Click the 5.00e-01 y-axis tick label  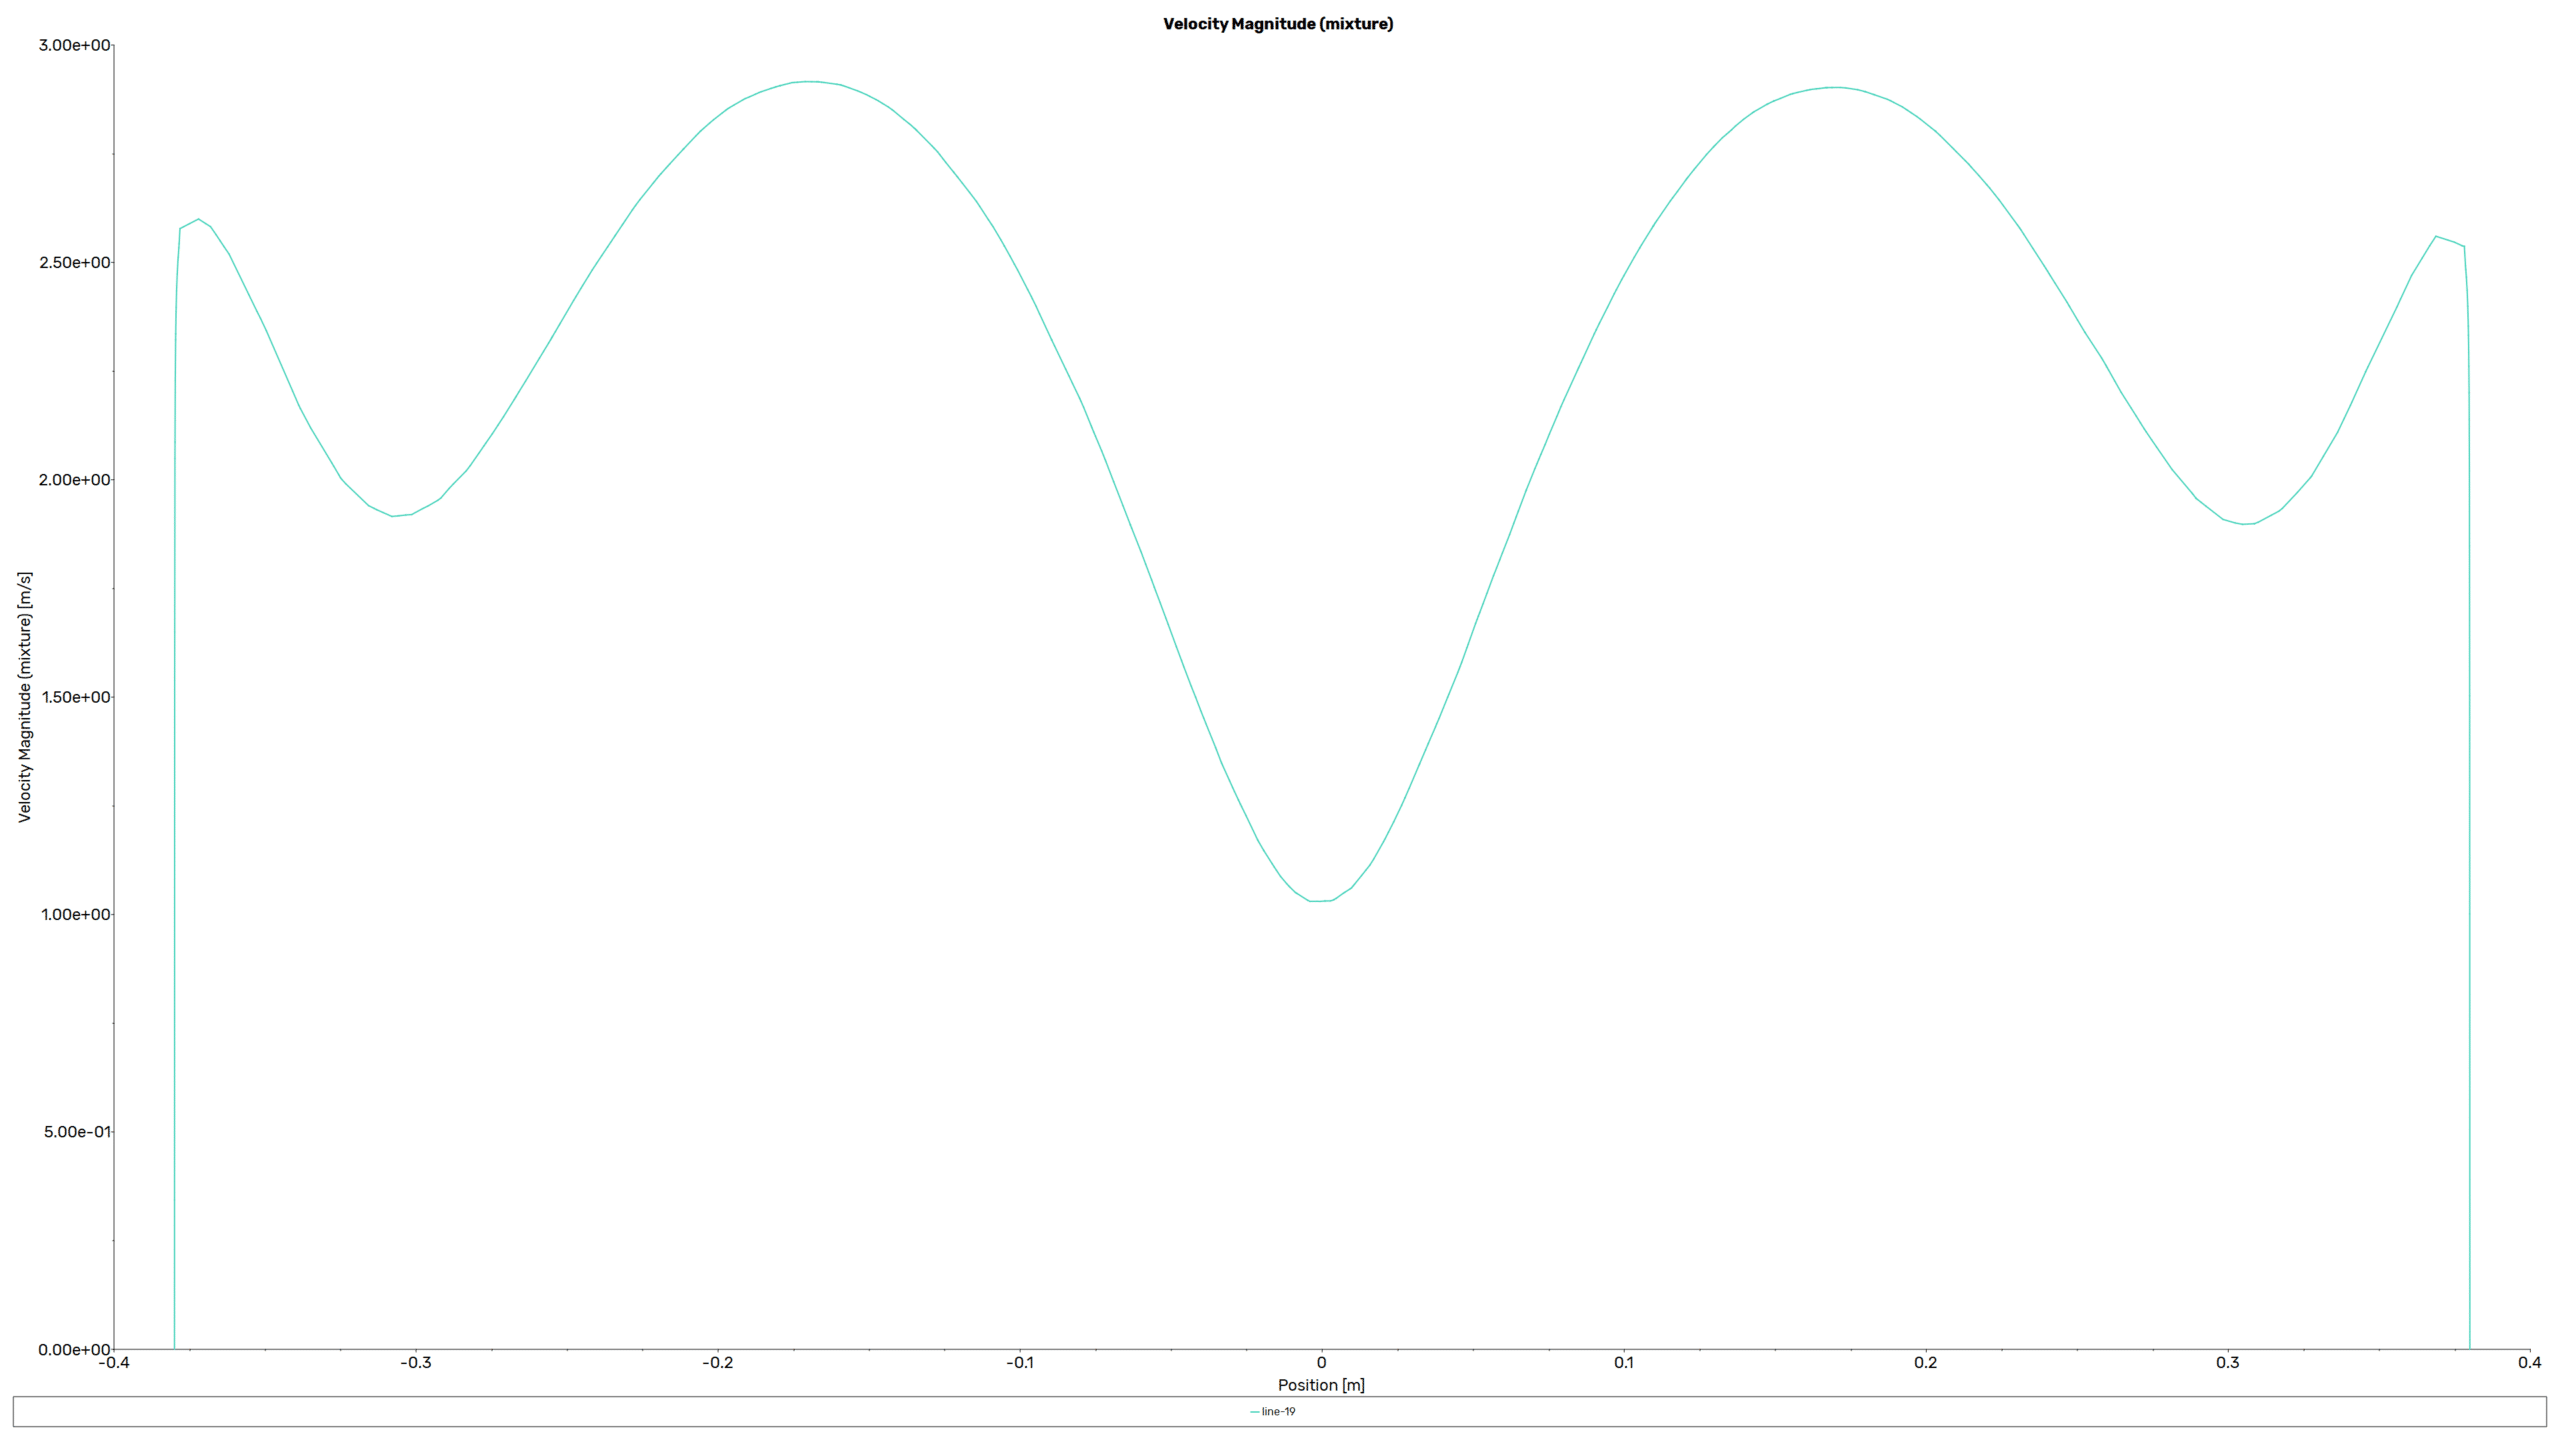tap(77, 1132)
